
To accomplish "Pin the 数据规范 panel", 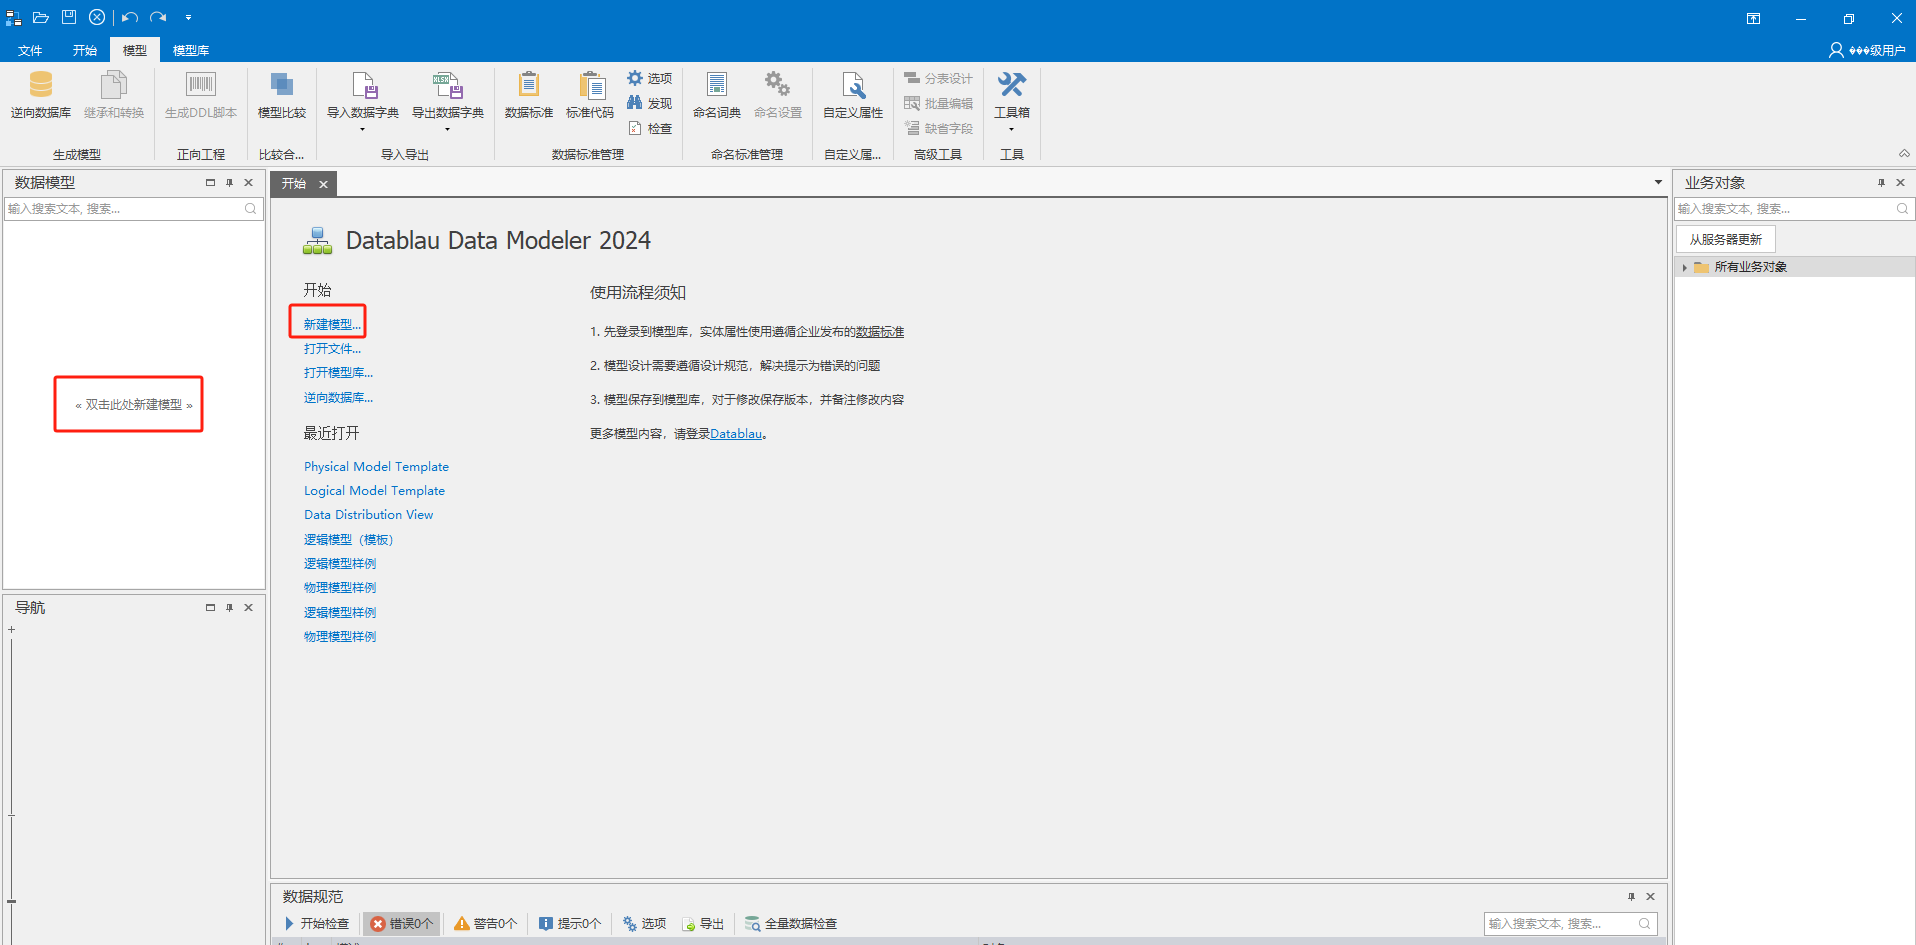I will [1631, 897].
